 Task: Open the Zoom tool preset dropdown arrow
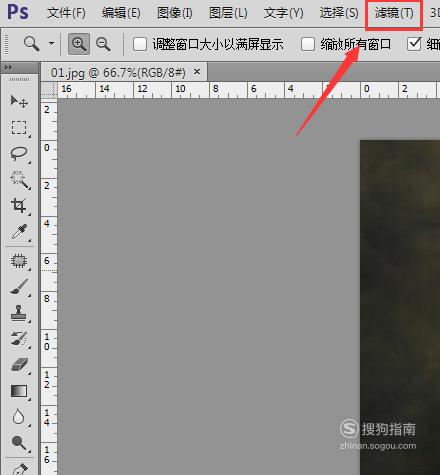[x=51, y=43]
